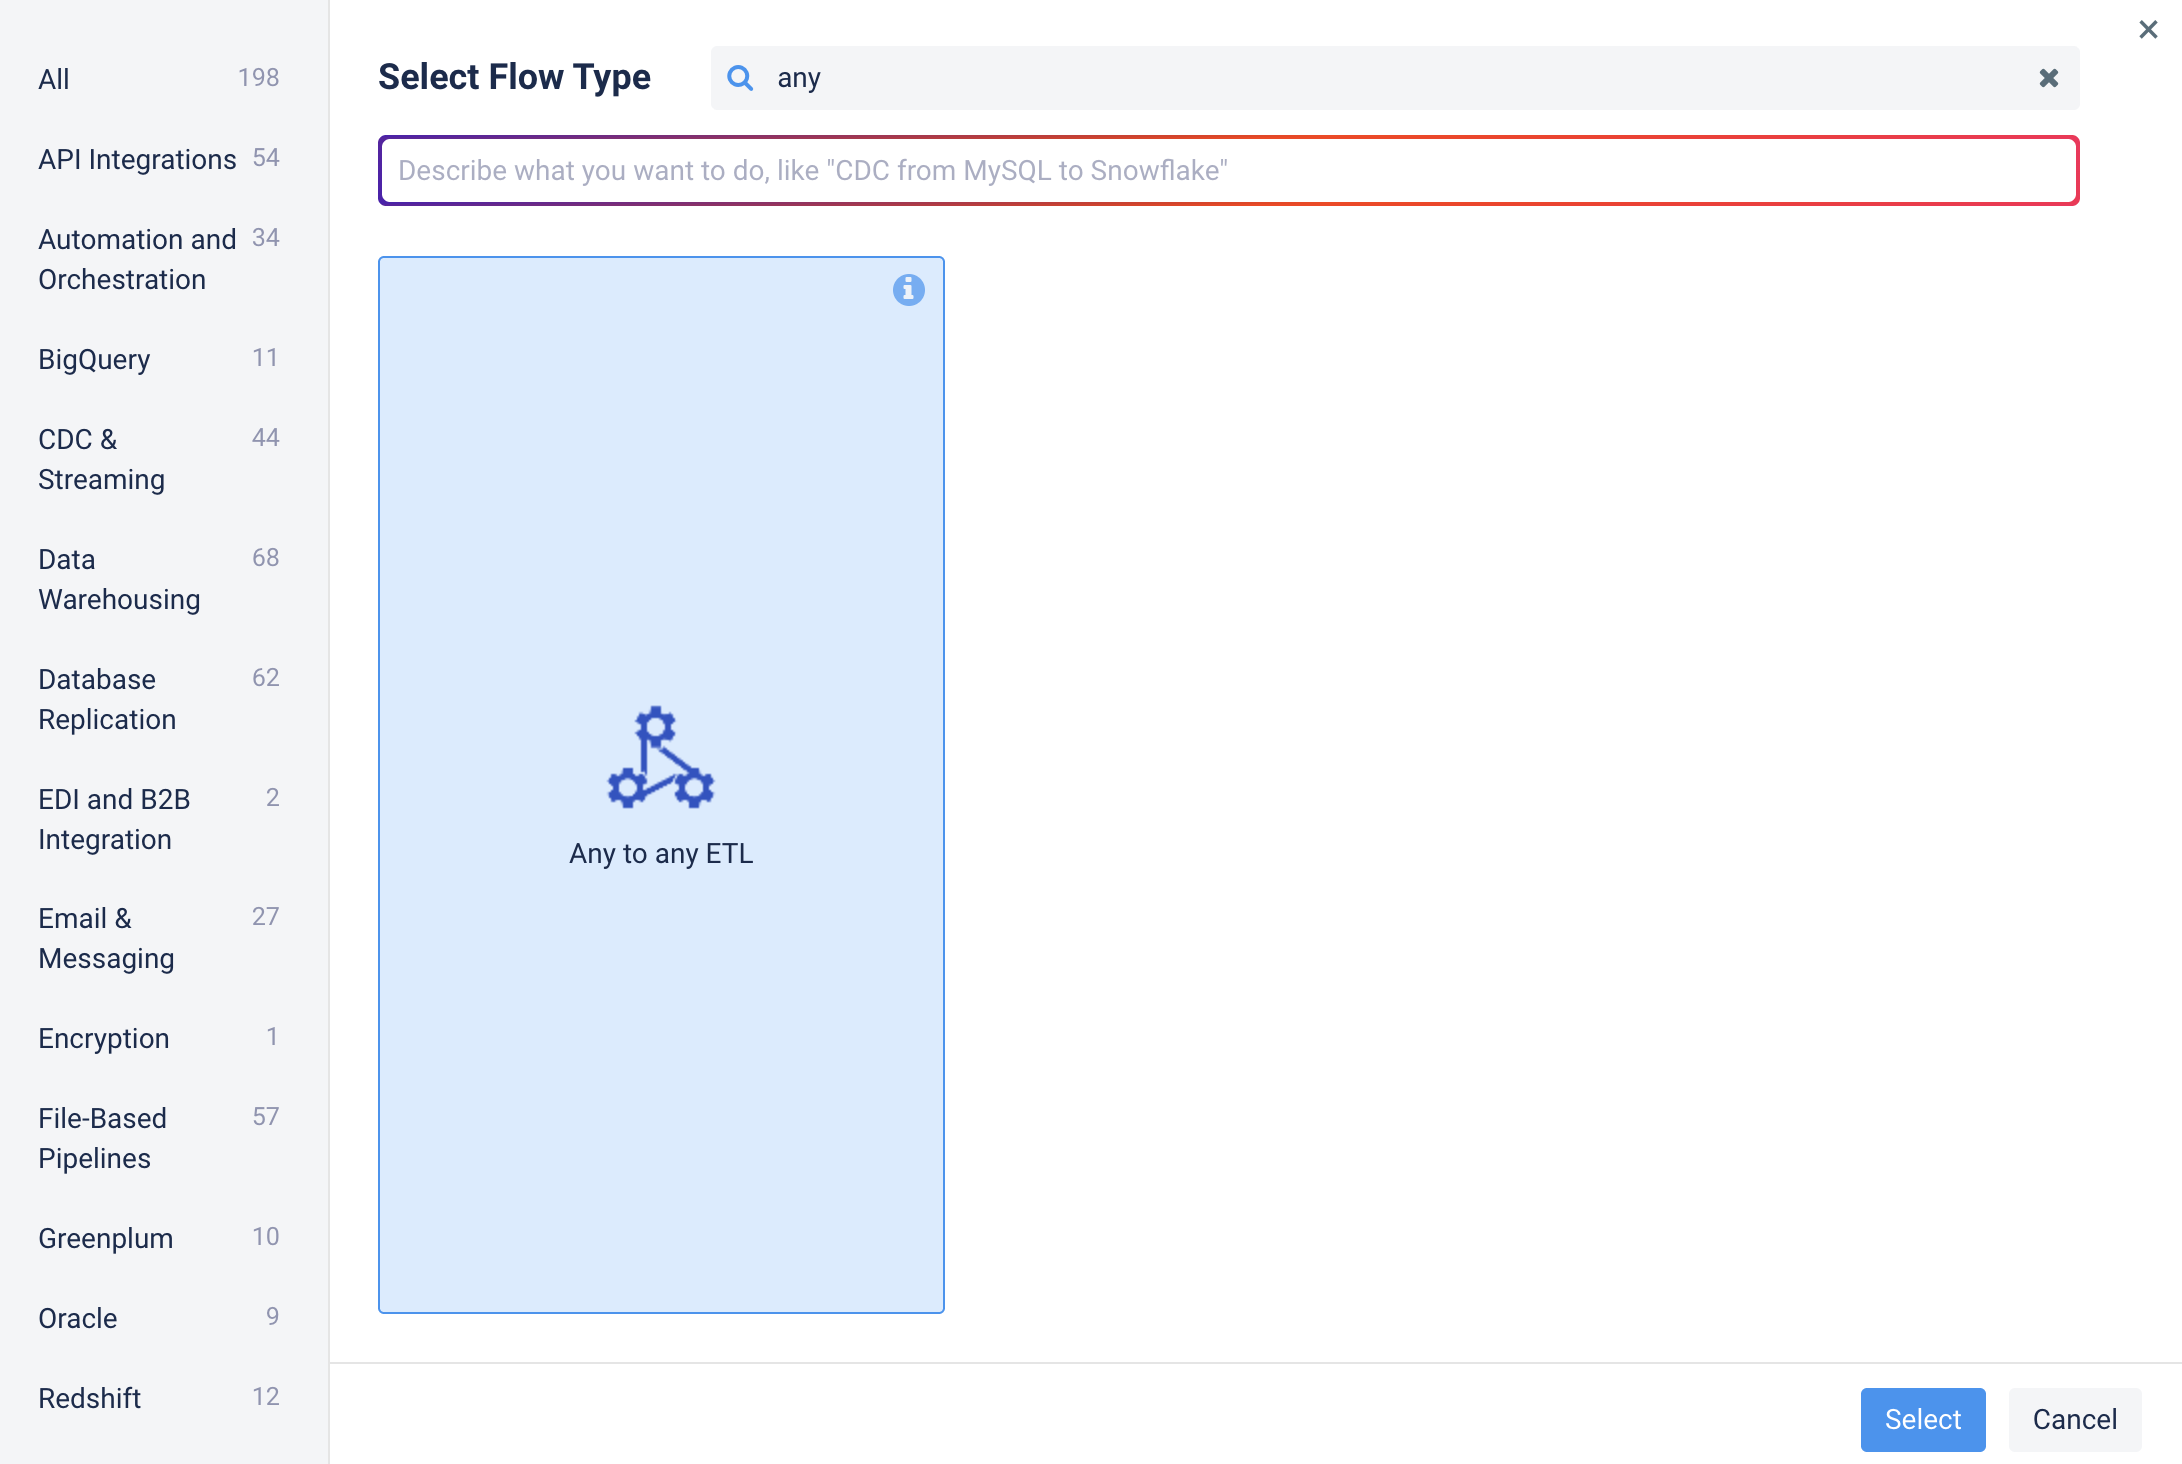Show Email & Messaging flows
2182x1464 pixels.
pyautogui.click(x=105, y=938)
